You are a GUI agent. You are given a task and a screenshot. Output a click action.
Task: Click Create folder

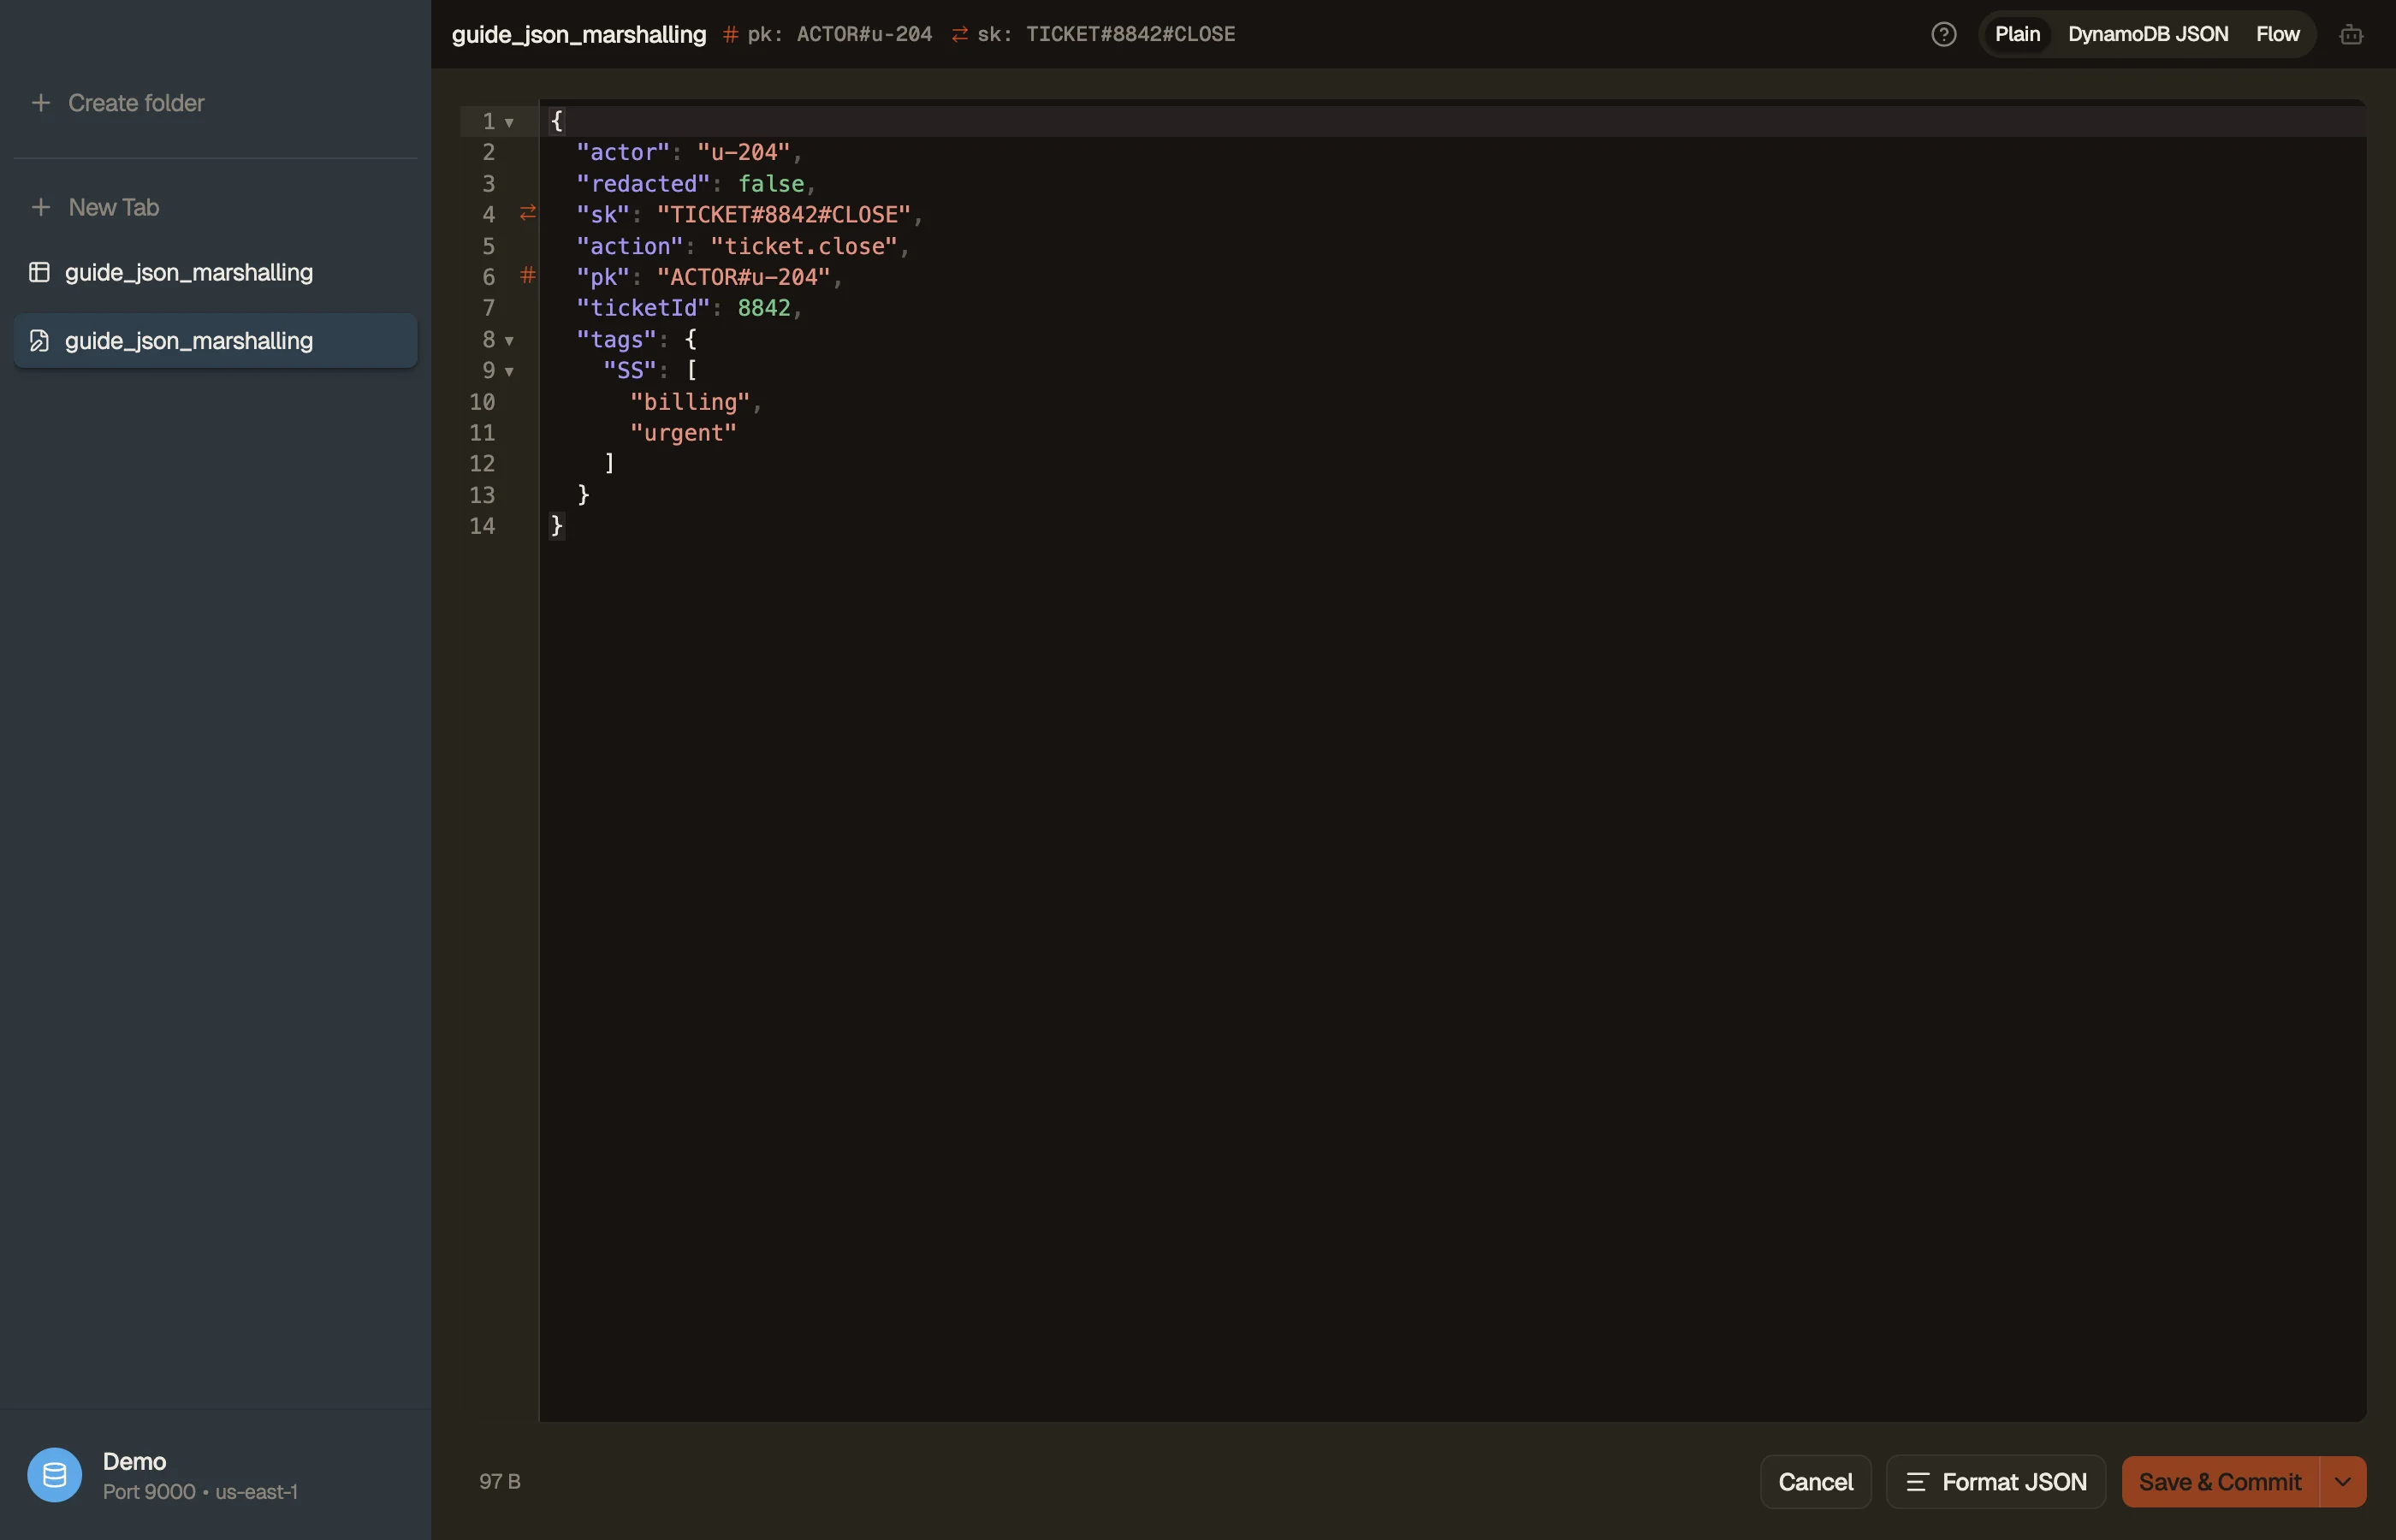point(136,103)
